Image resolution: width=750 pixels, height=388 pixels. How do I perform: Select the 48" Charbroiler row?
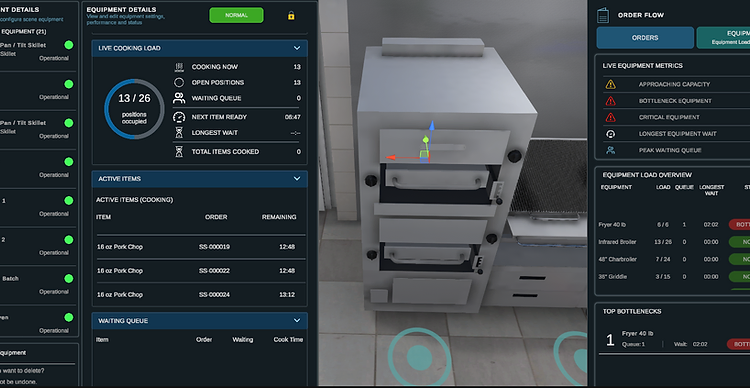[674, 259]
